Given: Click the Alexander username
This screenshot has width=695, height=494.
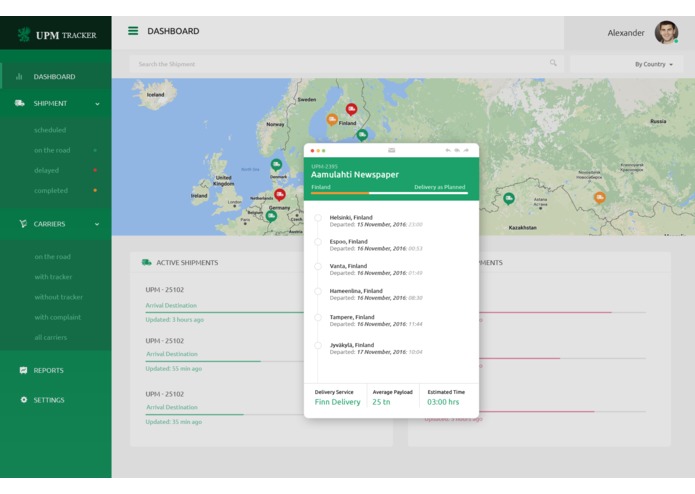Looking at the screenshot, I should click(626, 33).
